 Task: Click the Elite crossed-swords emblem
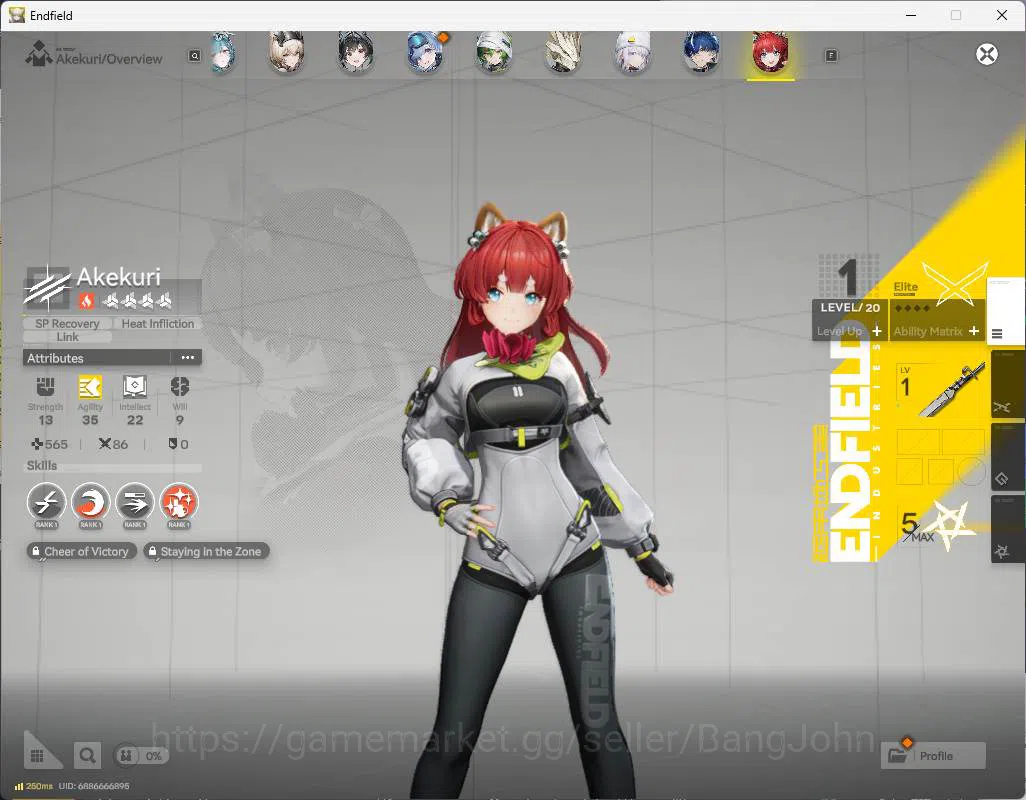click(955, 284)
